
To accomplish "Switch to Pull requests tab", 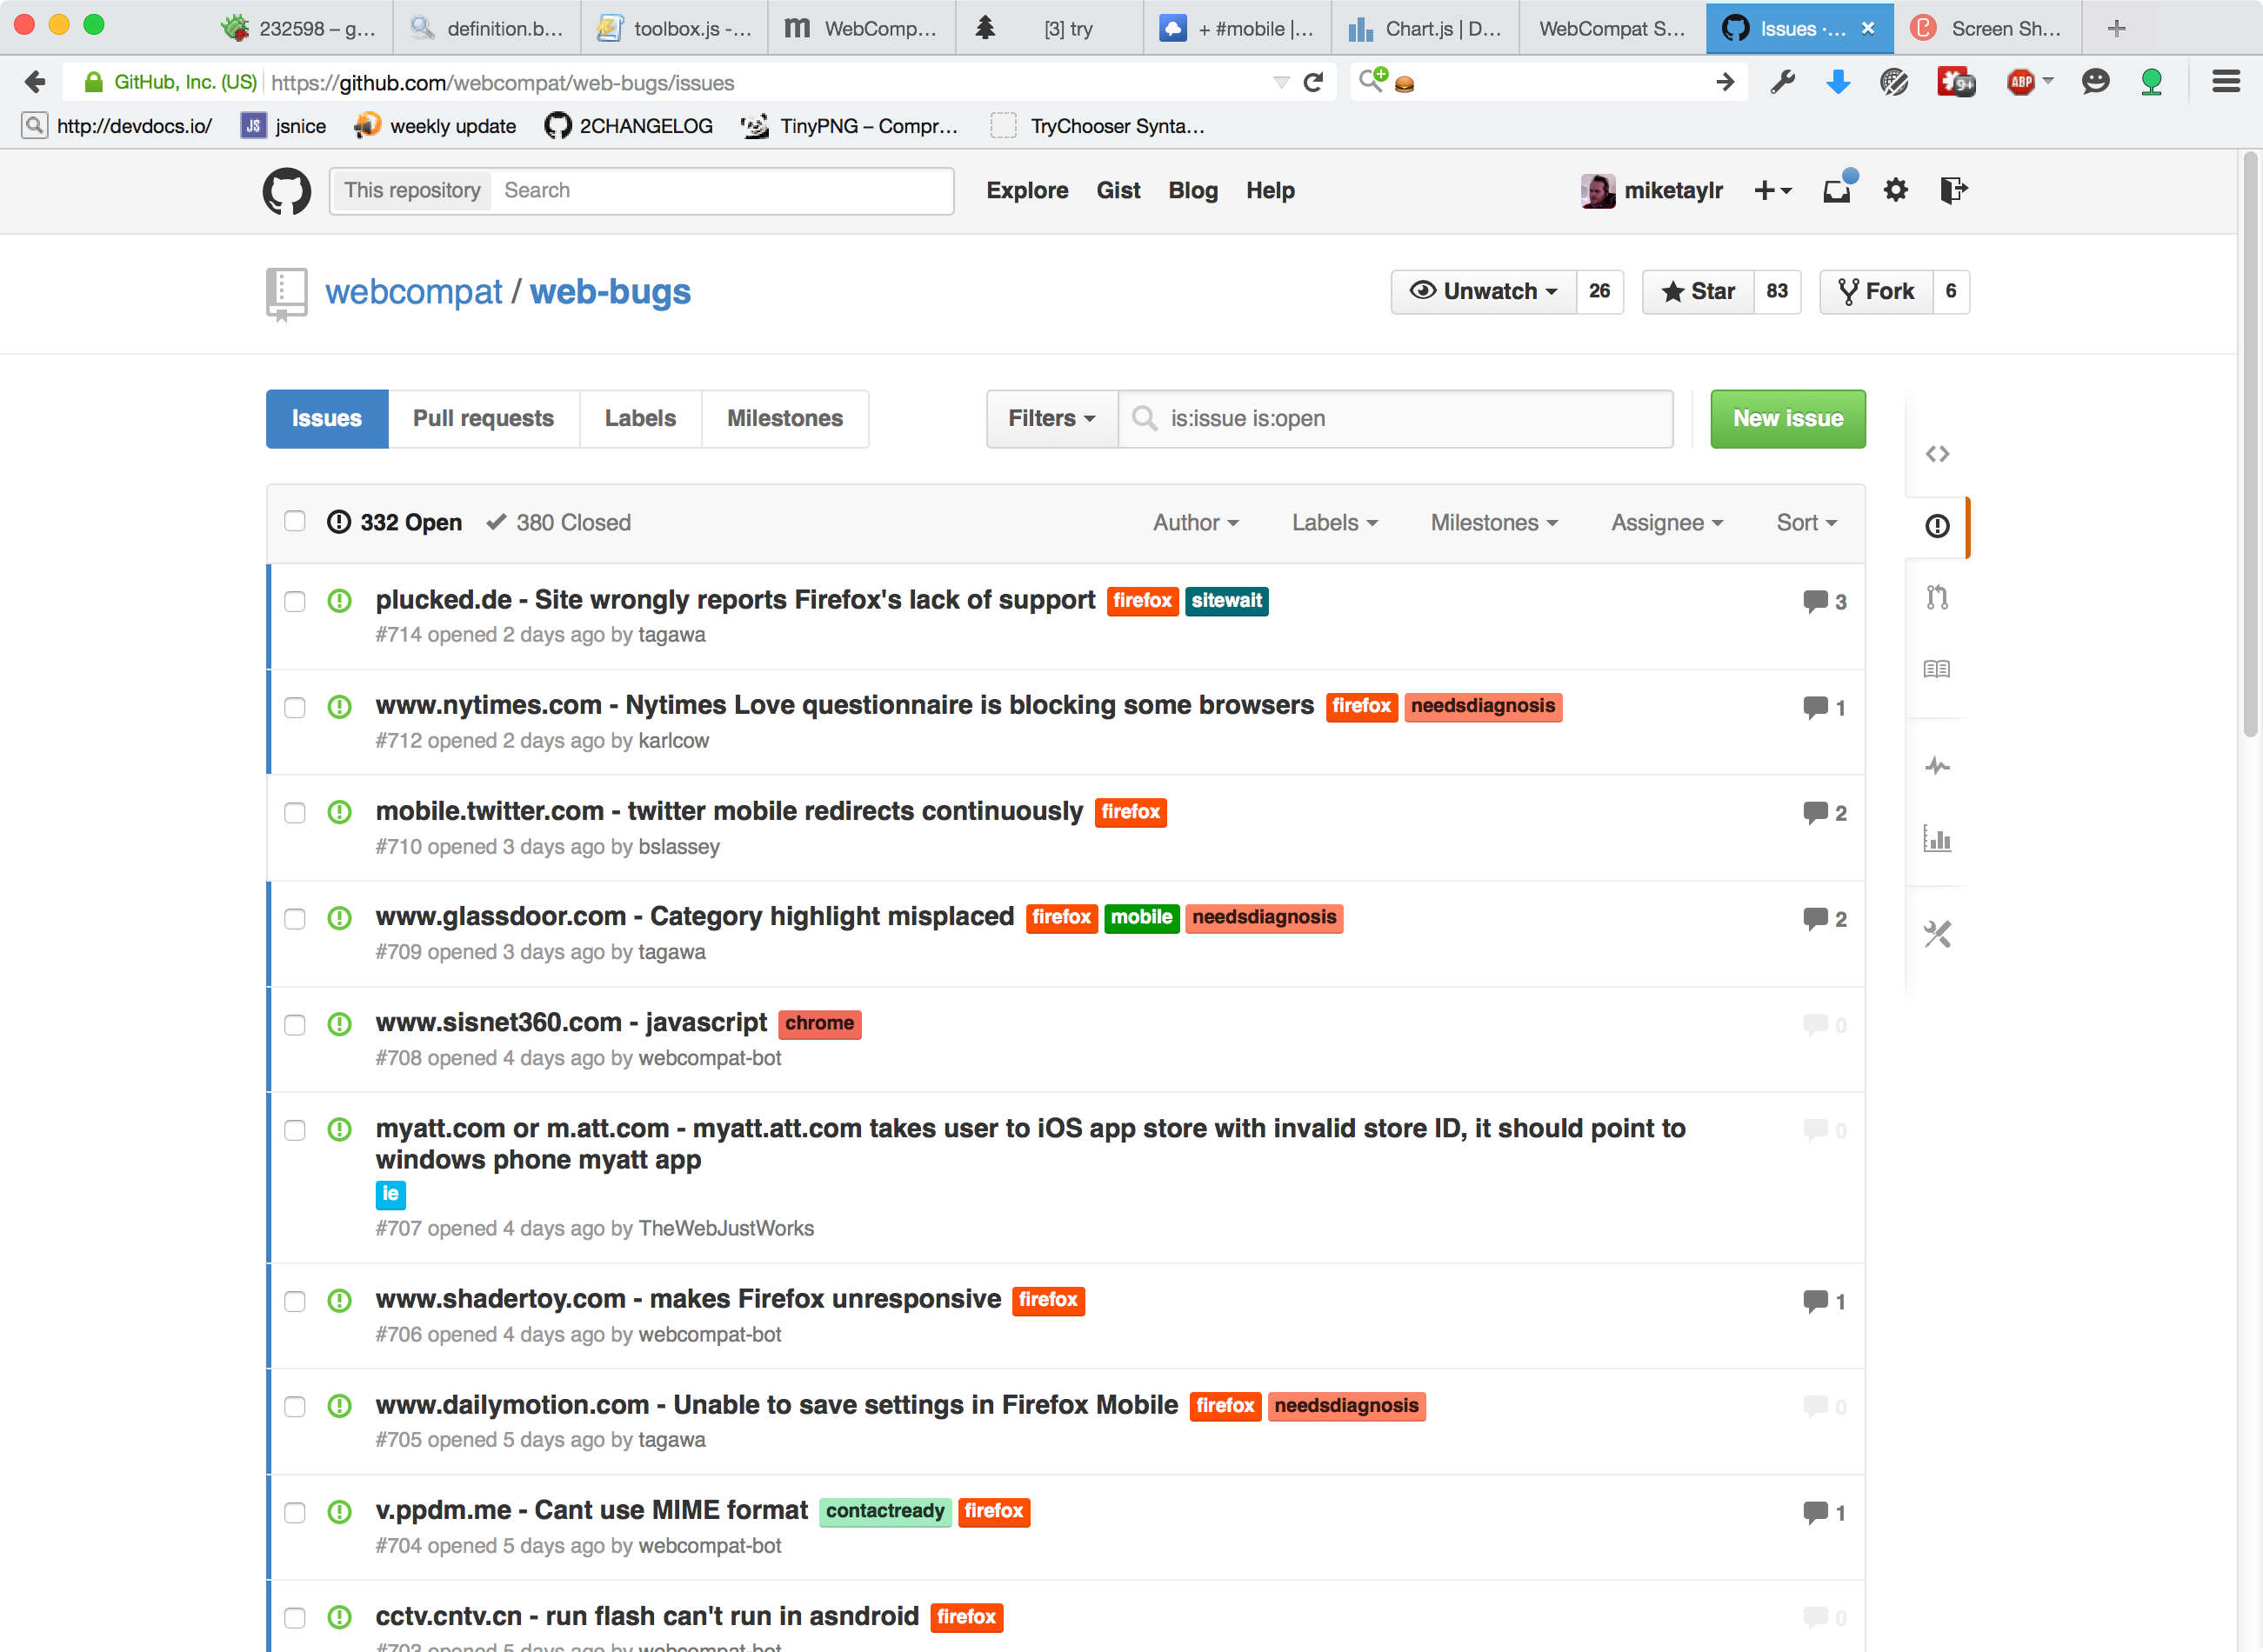I will click(x=483, y=418).
